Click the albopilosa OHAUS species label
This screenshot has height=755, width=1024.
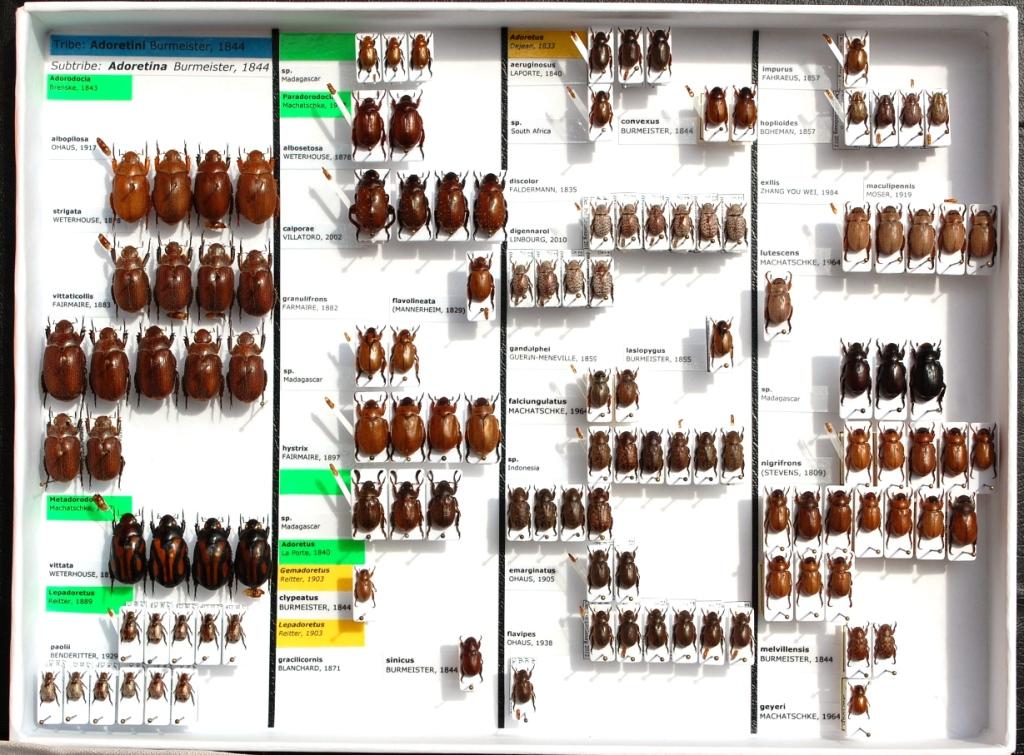[x=73, y=144]
